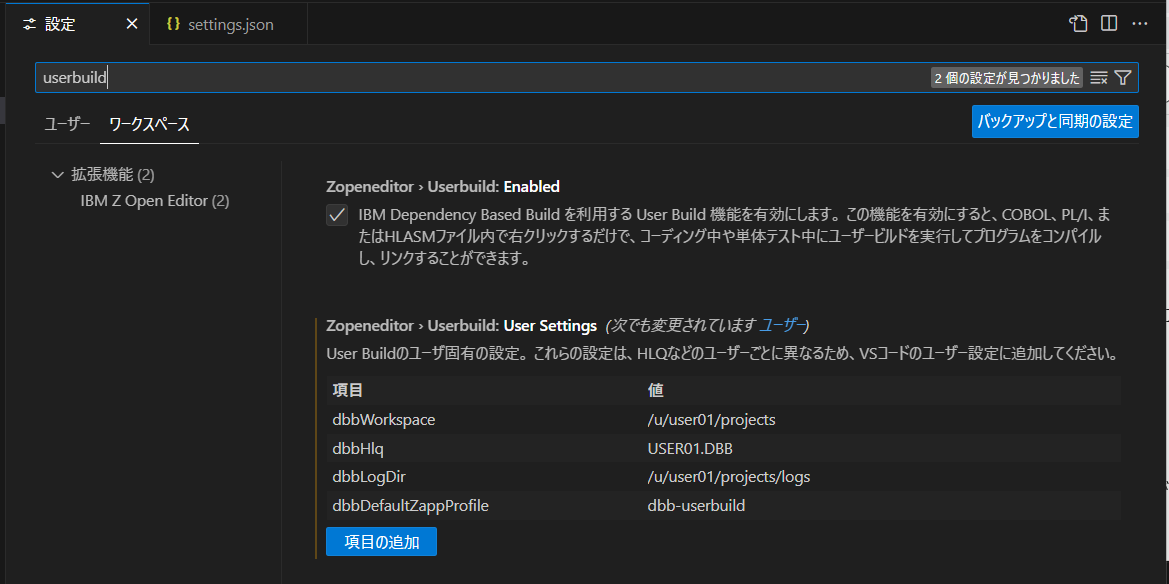Open the more actions ellipsis menu
This screenshot has width=1169, height=584.
tap(1141, 23)
